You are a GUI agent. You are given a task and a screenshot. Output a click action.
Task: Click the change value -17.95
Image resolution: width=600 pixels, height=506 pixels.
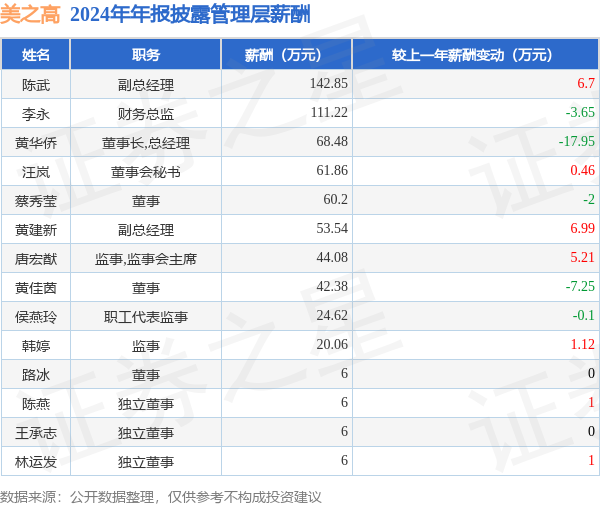[577, 141]
